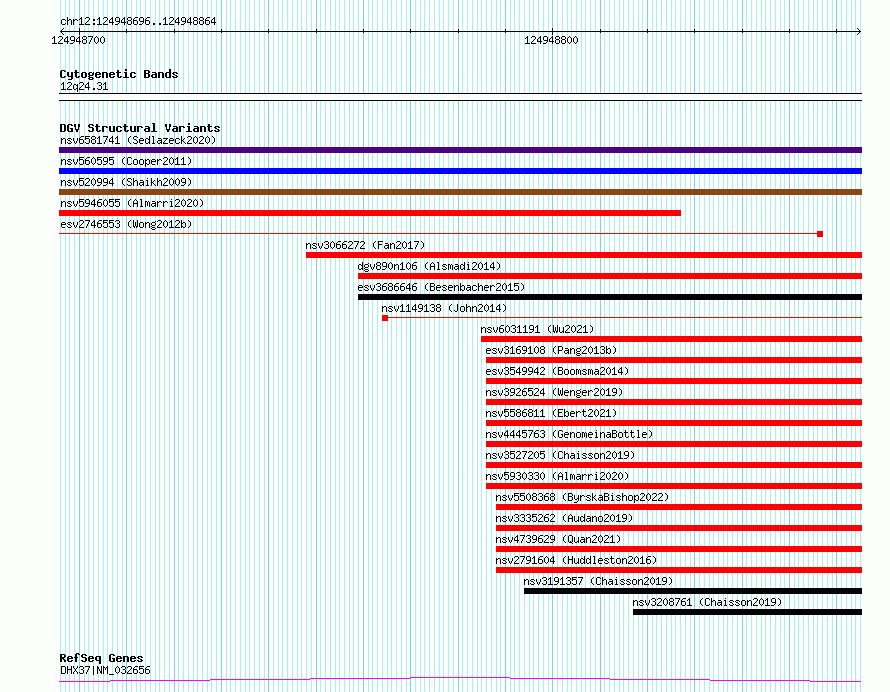Select the blue nsv560595 Cooper2011 bar
Image resolution: width=890 pixels, height=692 pixels.
460,171
